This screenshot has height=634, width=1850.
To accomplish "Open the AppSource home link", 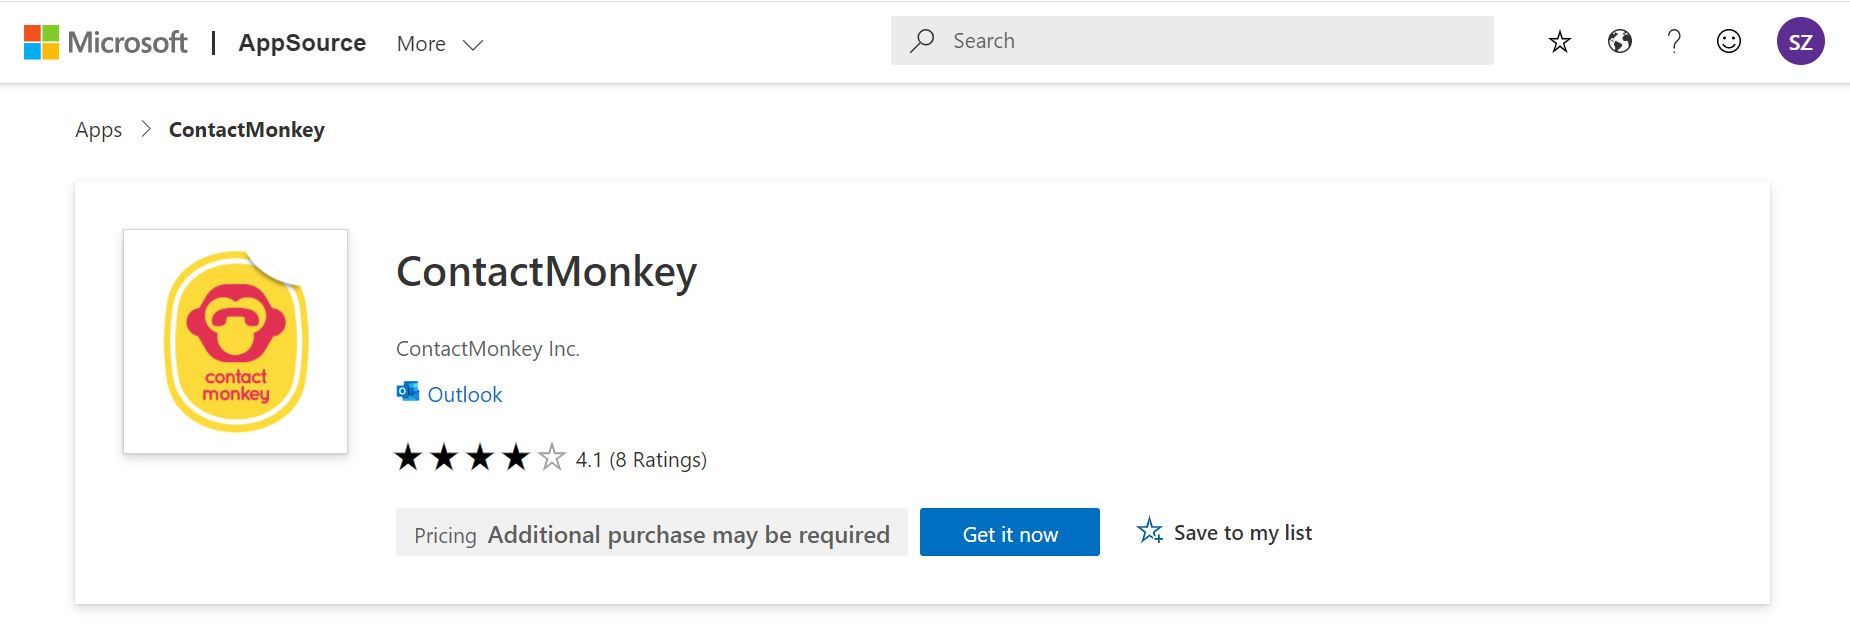I will pyautogui.click(x=302, y=43).
